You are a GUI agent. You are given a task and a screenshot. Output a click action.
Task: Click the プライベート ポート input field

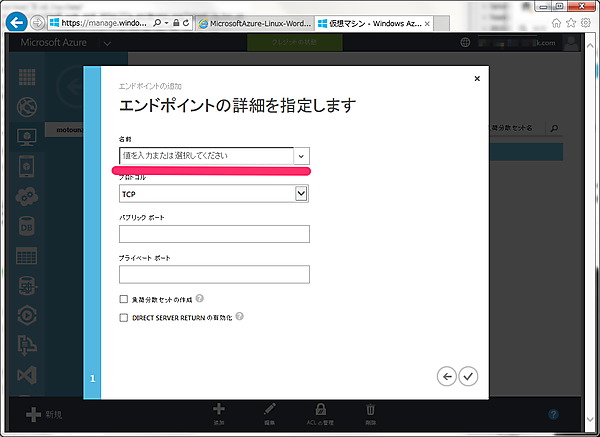[x=214, y=274]
